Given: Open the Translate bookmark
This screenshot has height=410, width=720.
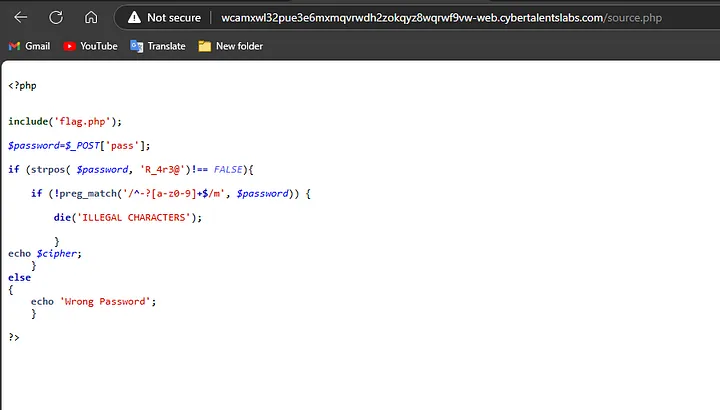Looking at the screenshot, I should click(x=158, y=46).
